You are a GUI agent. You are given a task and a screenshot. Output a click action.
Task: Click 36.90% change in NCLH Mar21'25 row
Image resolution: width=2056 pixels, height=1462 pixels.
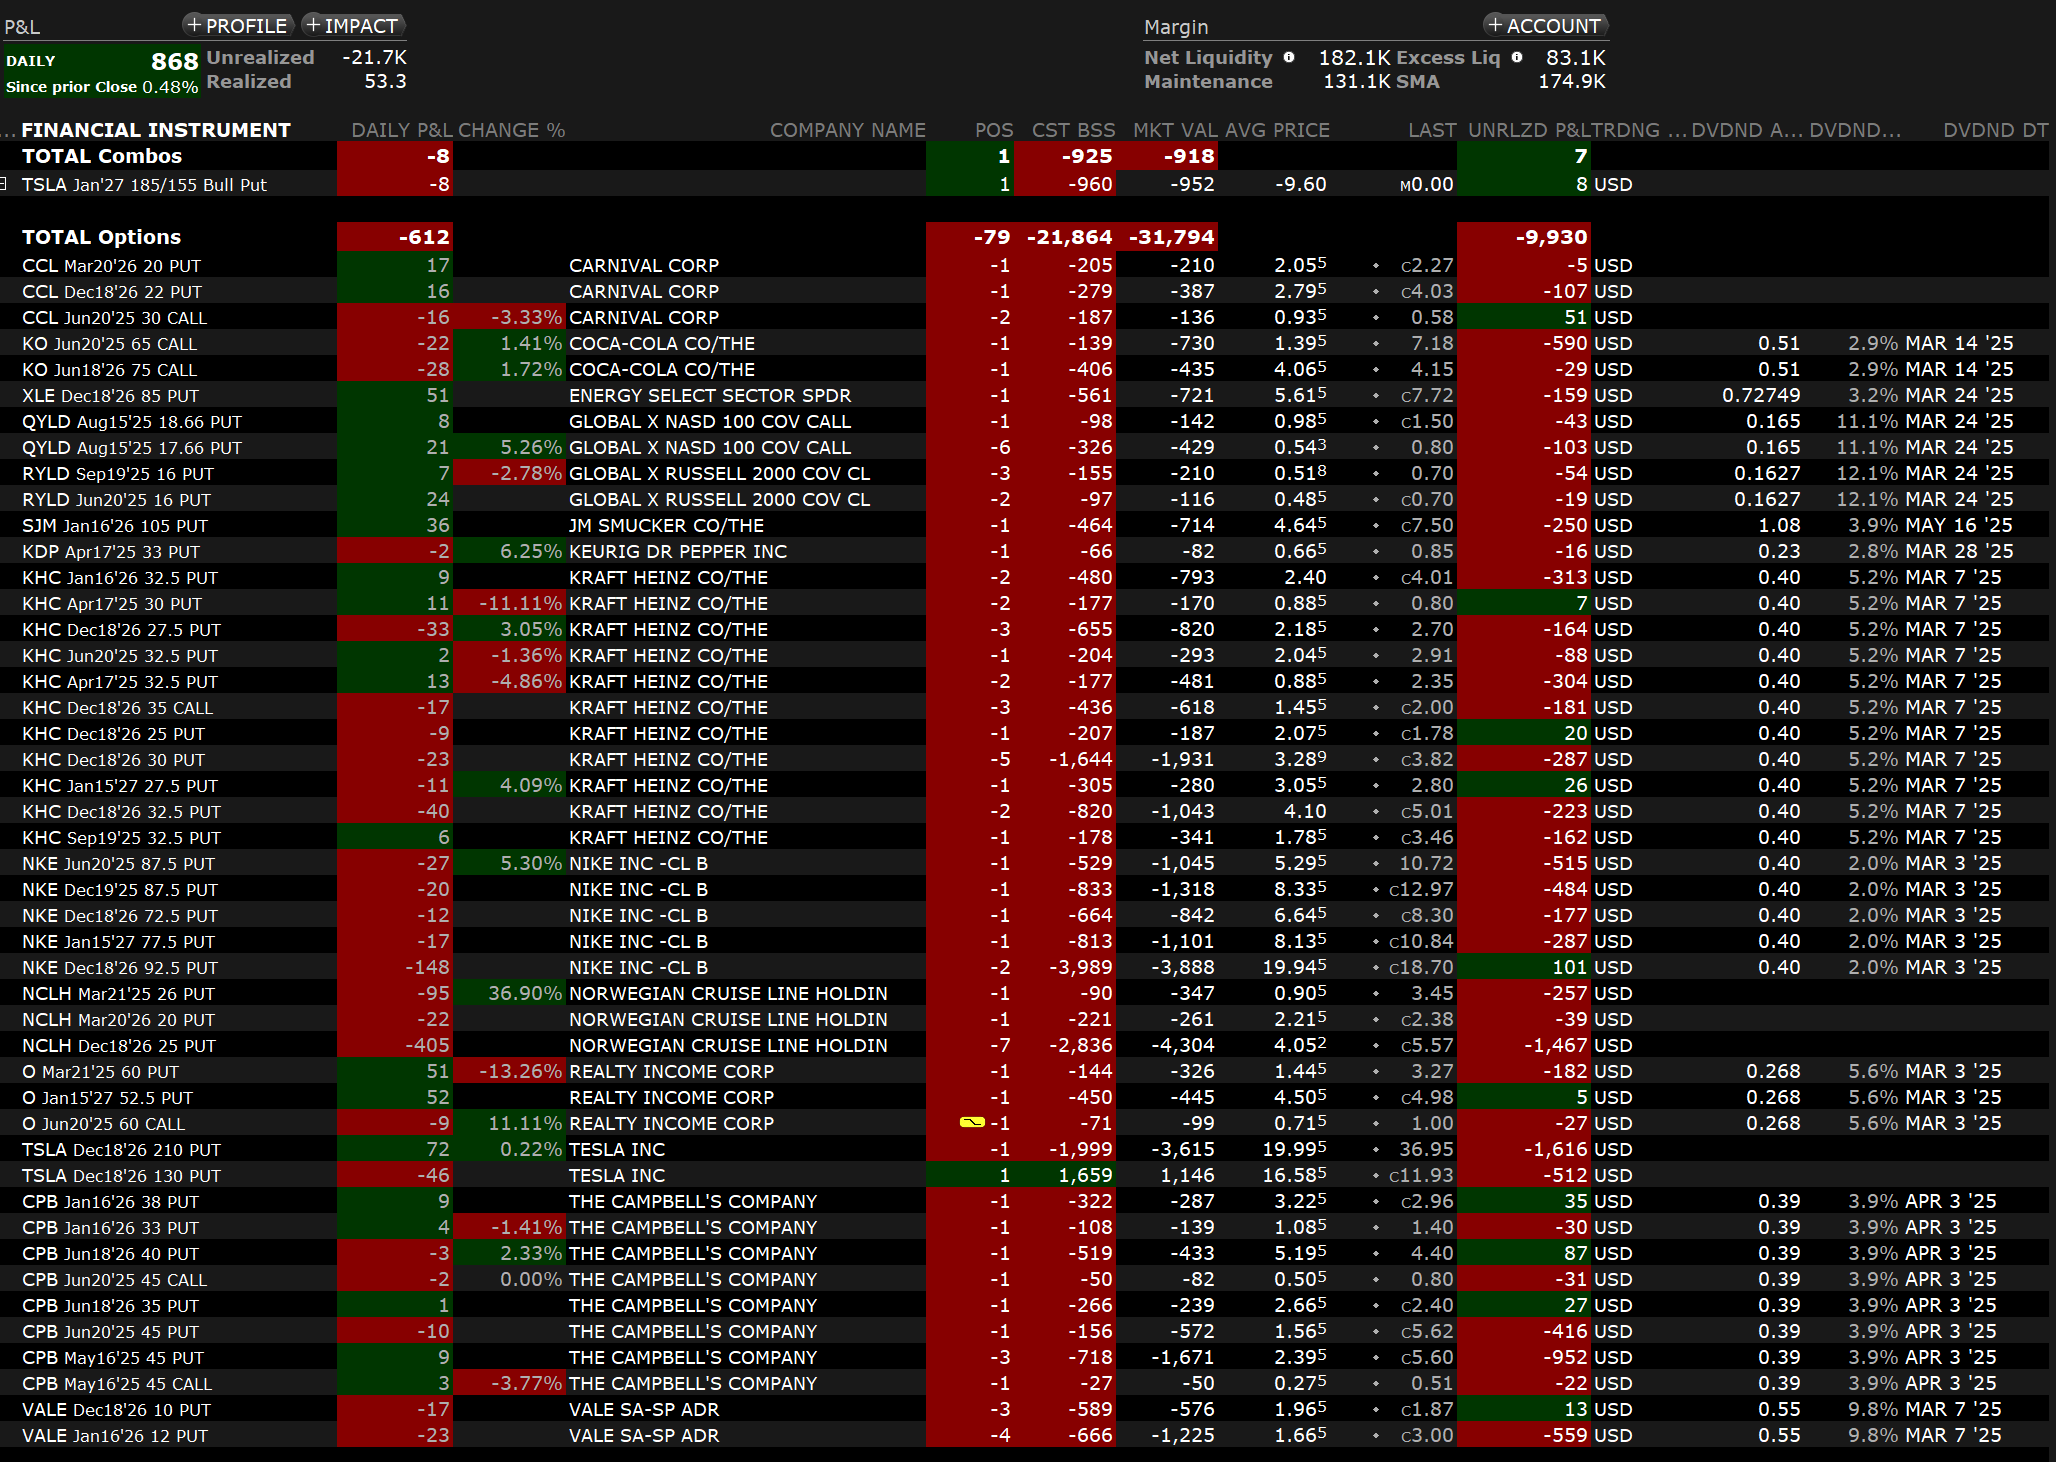pyautogui.click(x=525, y=993)
